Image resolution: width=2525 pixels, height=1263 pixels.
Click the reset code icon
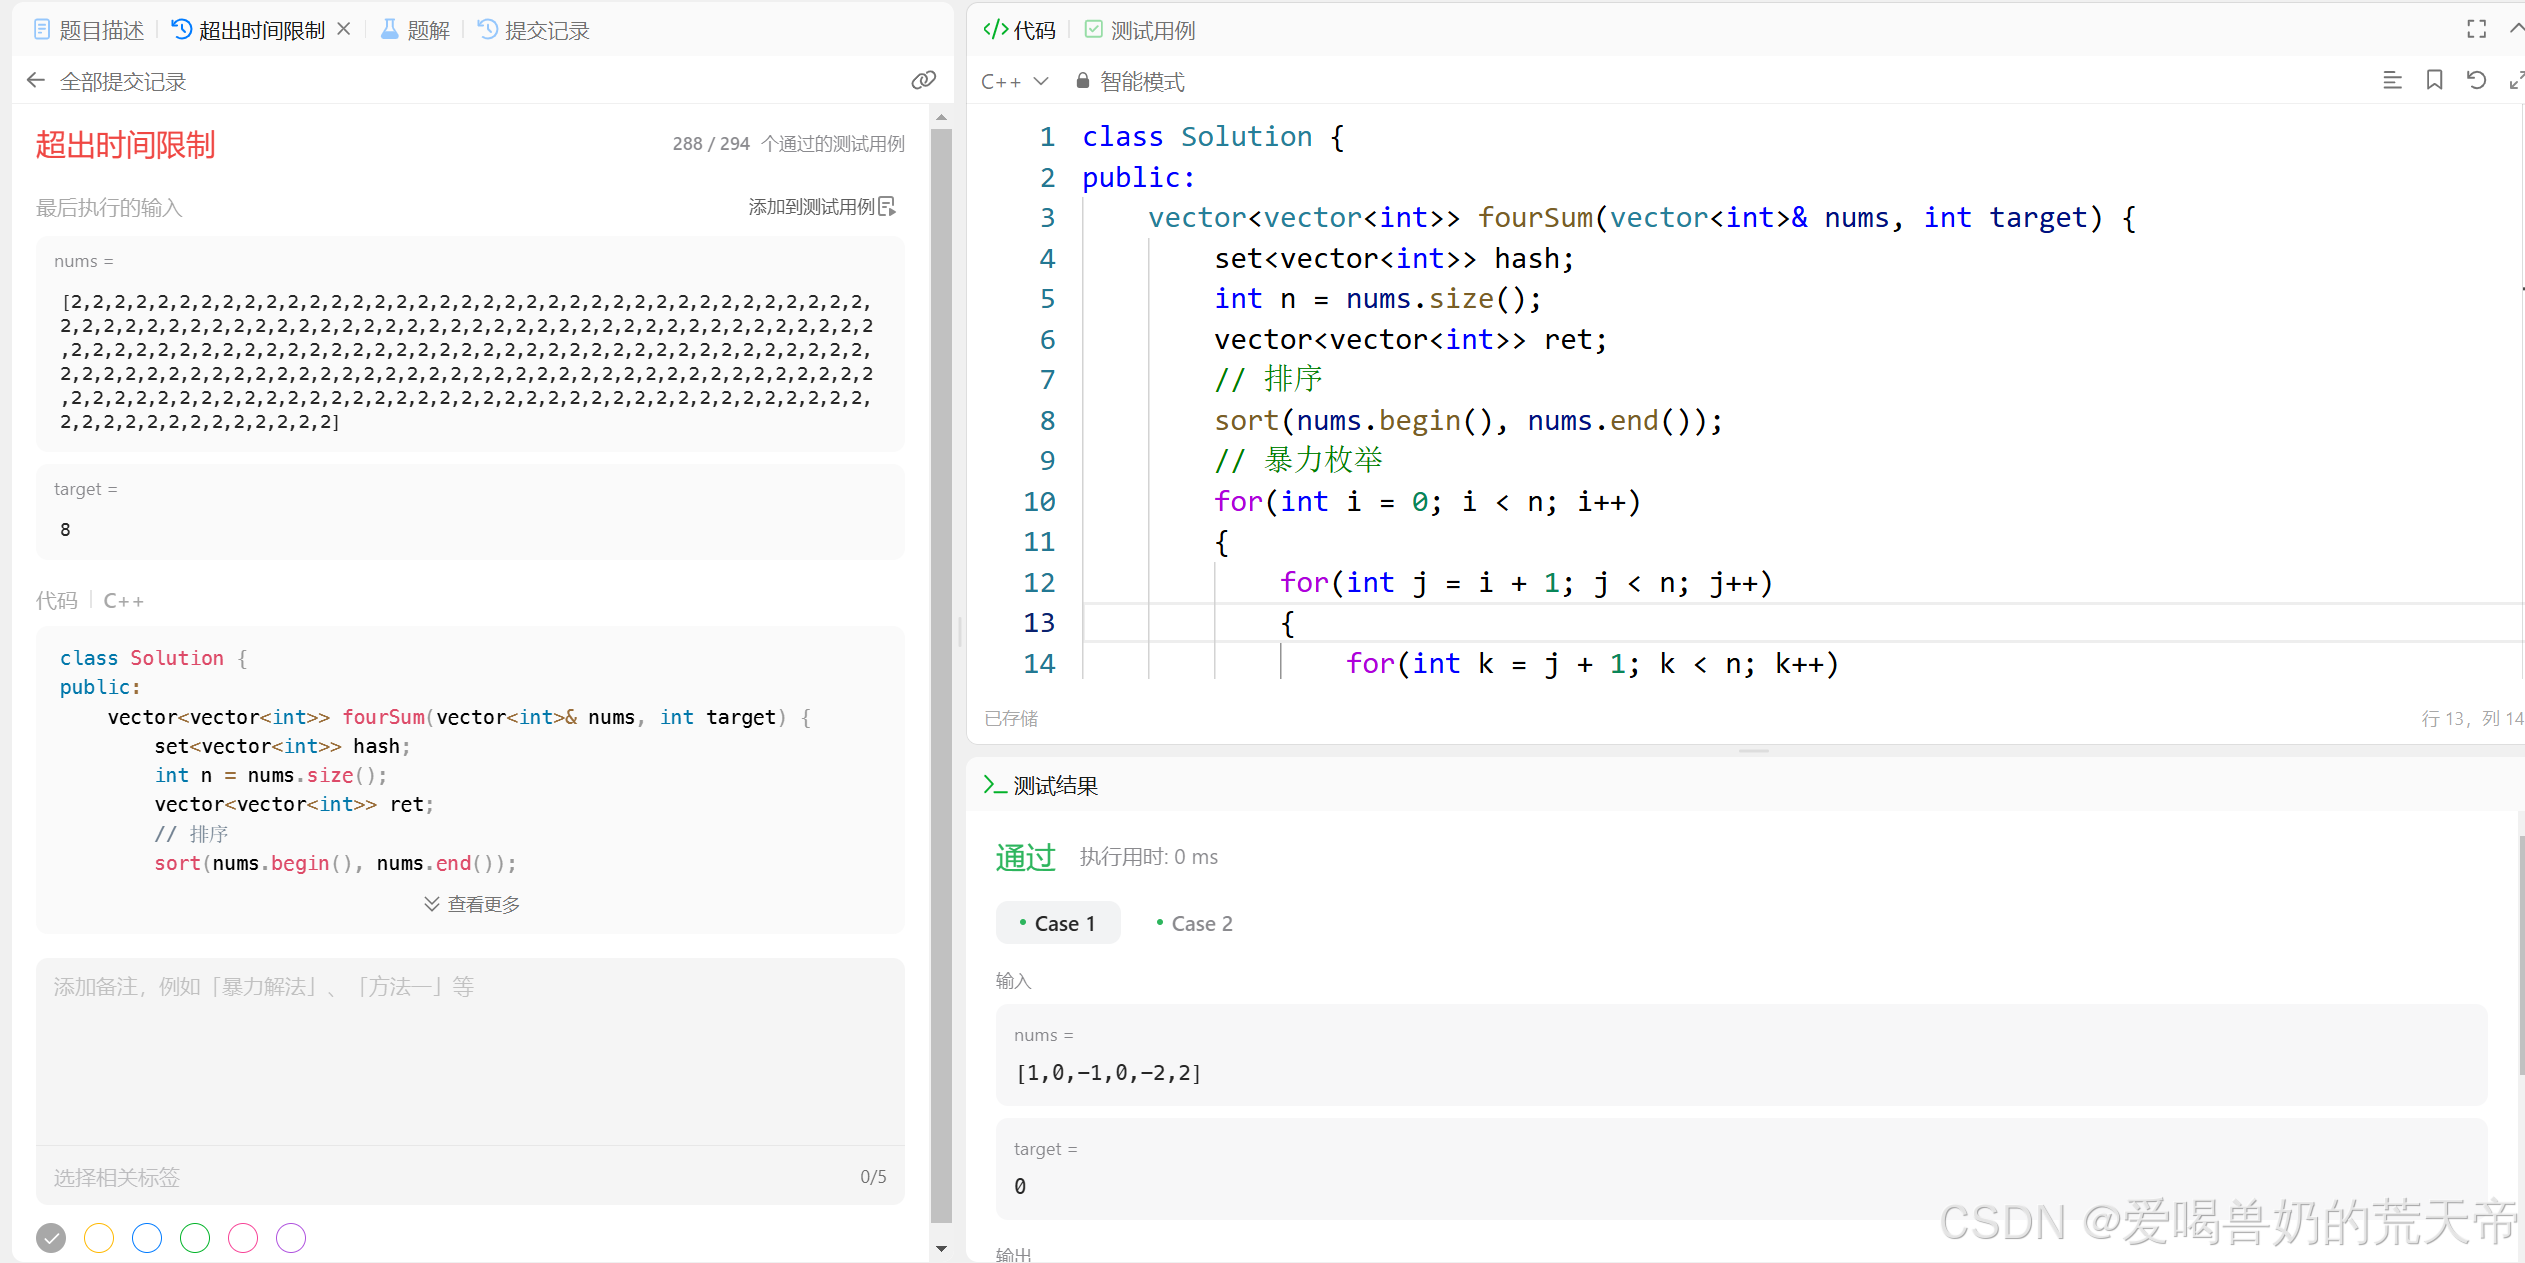[2476, 80]
